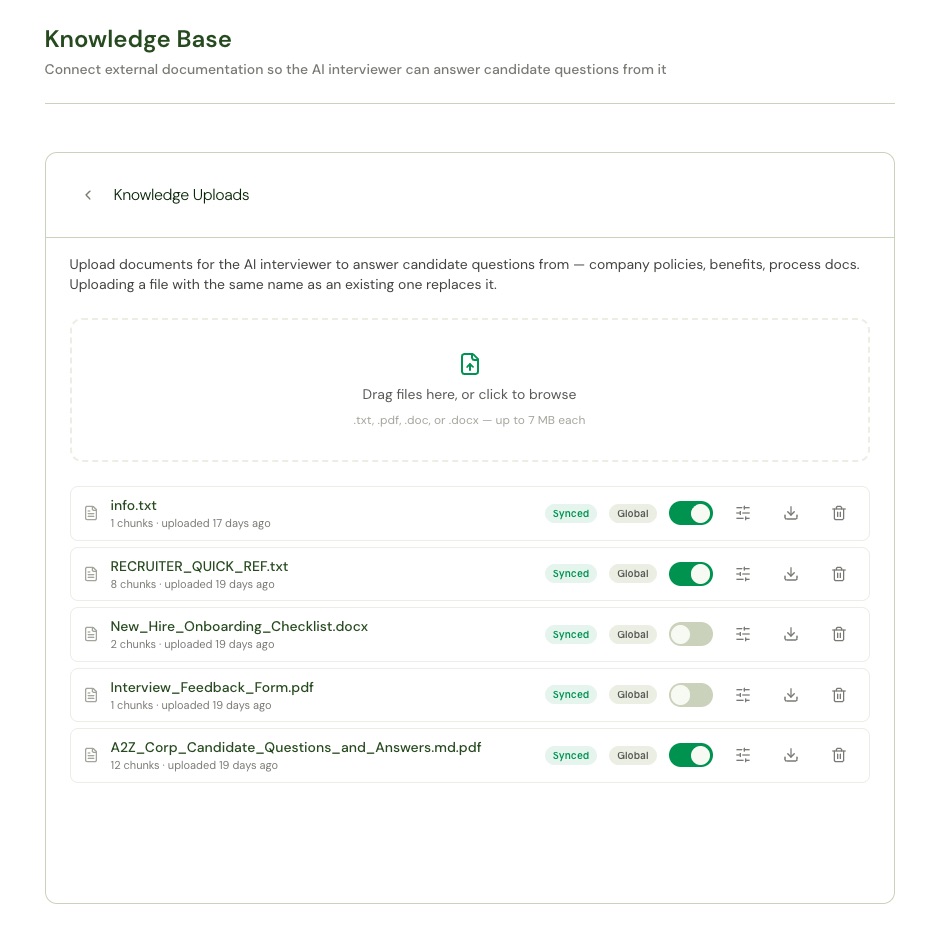Click Synced badge on Interview_Feedback_Form.pdf
The image size is (927, 945).
pyautogui.click(x=571, y=695)
